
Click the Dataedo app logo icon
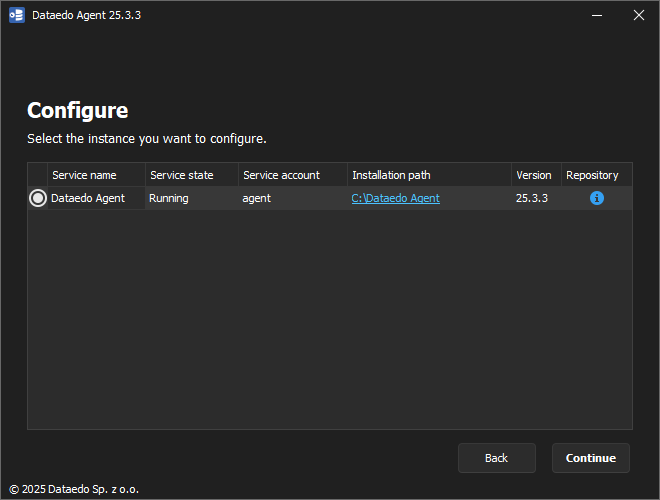pos(17,15)
